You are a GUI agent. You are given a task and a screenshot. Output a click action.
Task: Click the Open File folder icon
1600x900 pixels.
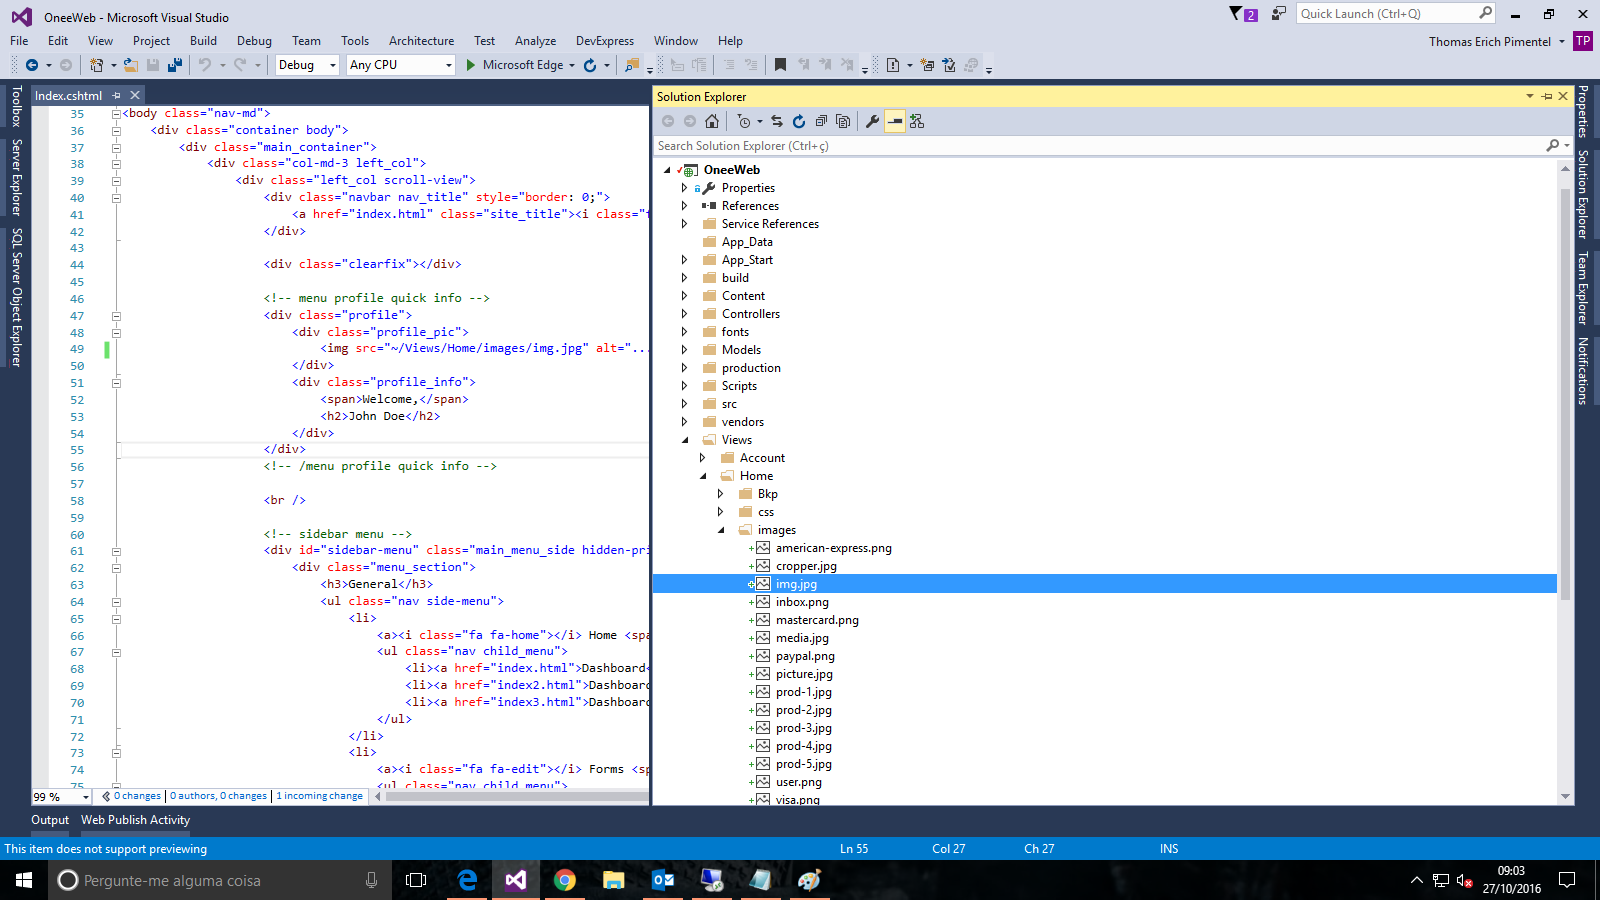130,65
